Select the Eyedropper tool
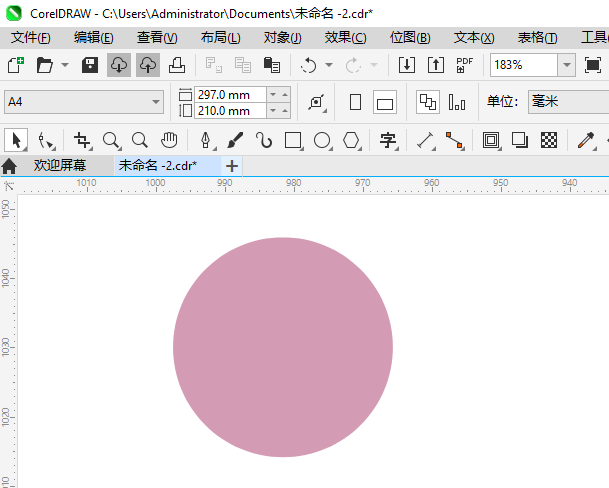Screen dimensions: 609x488 (x=586, y=140)
